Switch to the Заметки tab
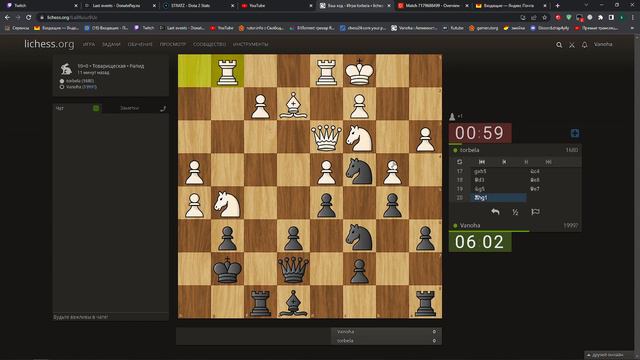This screenshot has width=640, height=360. [x=129, y=108]
